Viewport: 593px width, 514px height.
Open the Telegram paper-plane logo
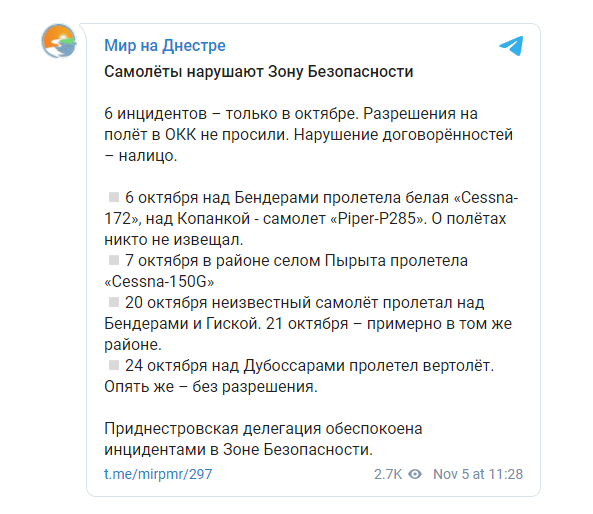pos(511,46)
